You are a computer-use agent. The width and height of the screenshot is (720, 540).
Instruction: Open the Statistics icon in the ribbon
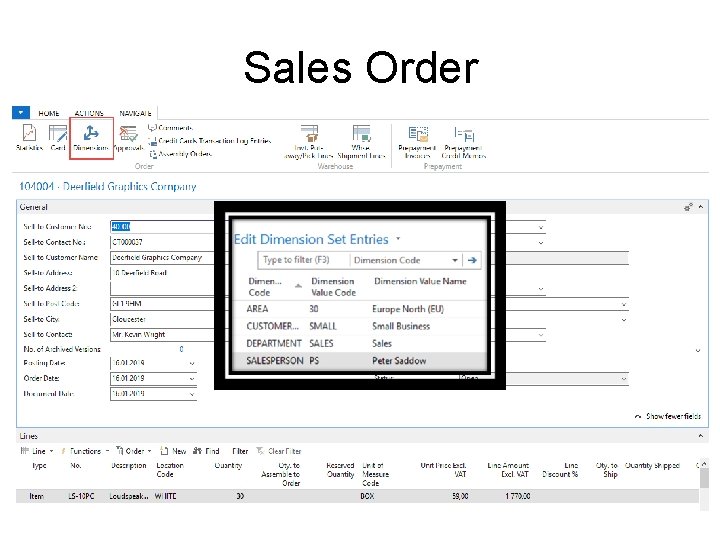[29, 137]
